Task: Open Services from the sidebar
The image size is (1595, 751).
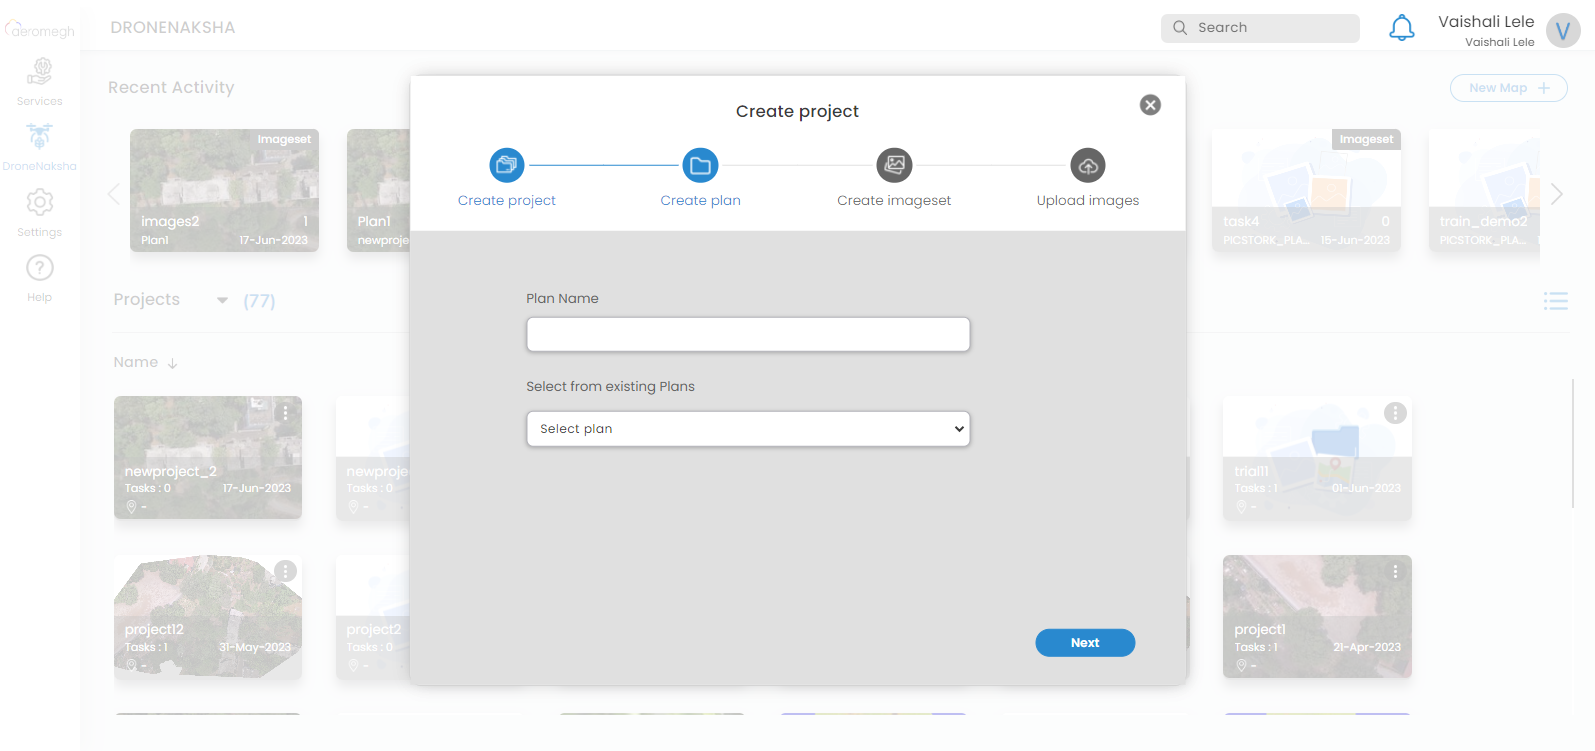Action: (40, 80)
